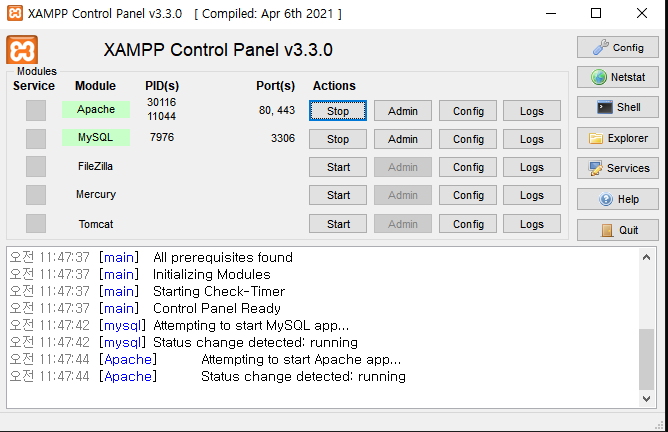Click the window resize grip in corner
This screenshot has height=432, width=668.
coord(660,425)
